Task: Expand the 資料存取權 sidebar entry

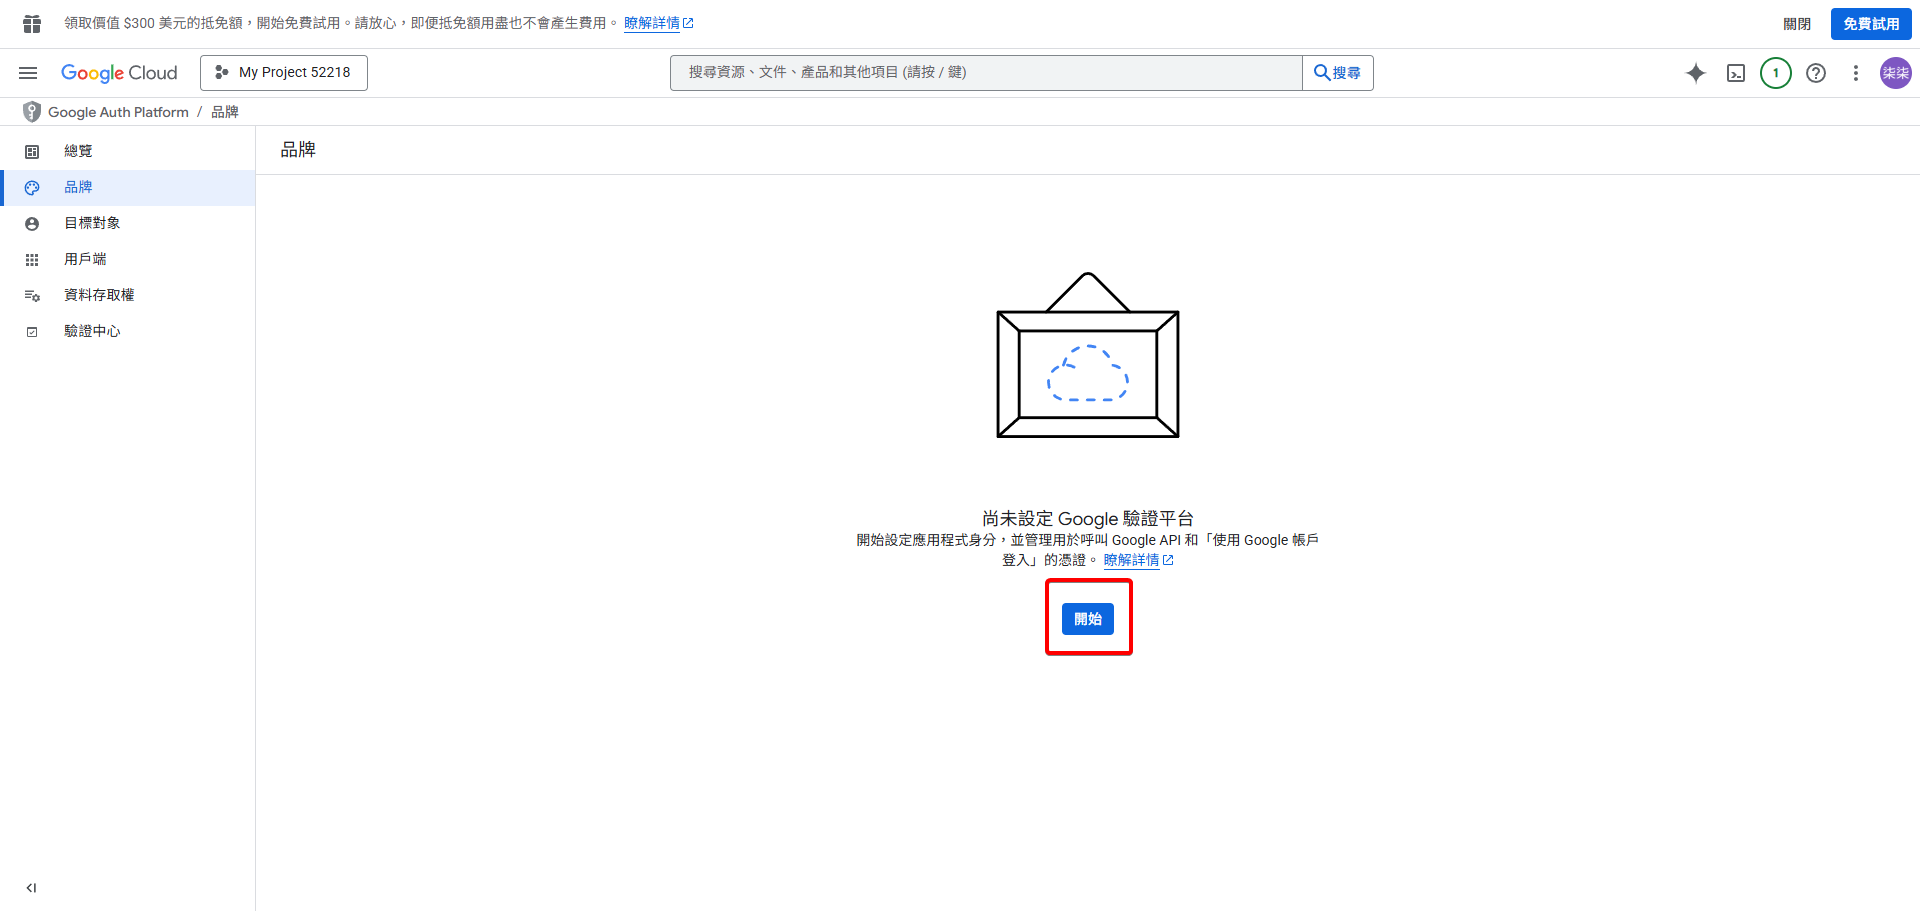Action: point(100,294)
